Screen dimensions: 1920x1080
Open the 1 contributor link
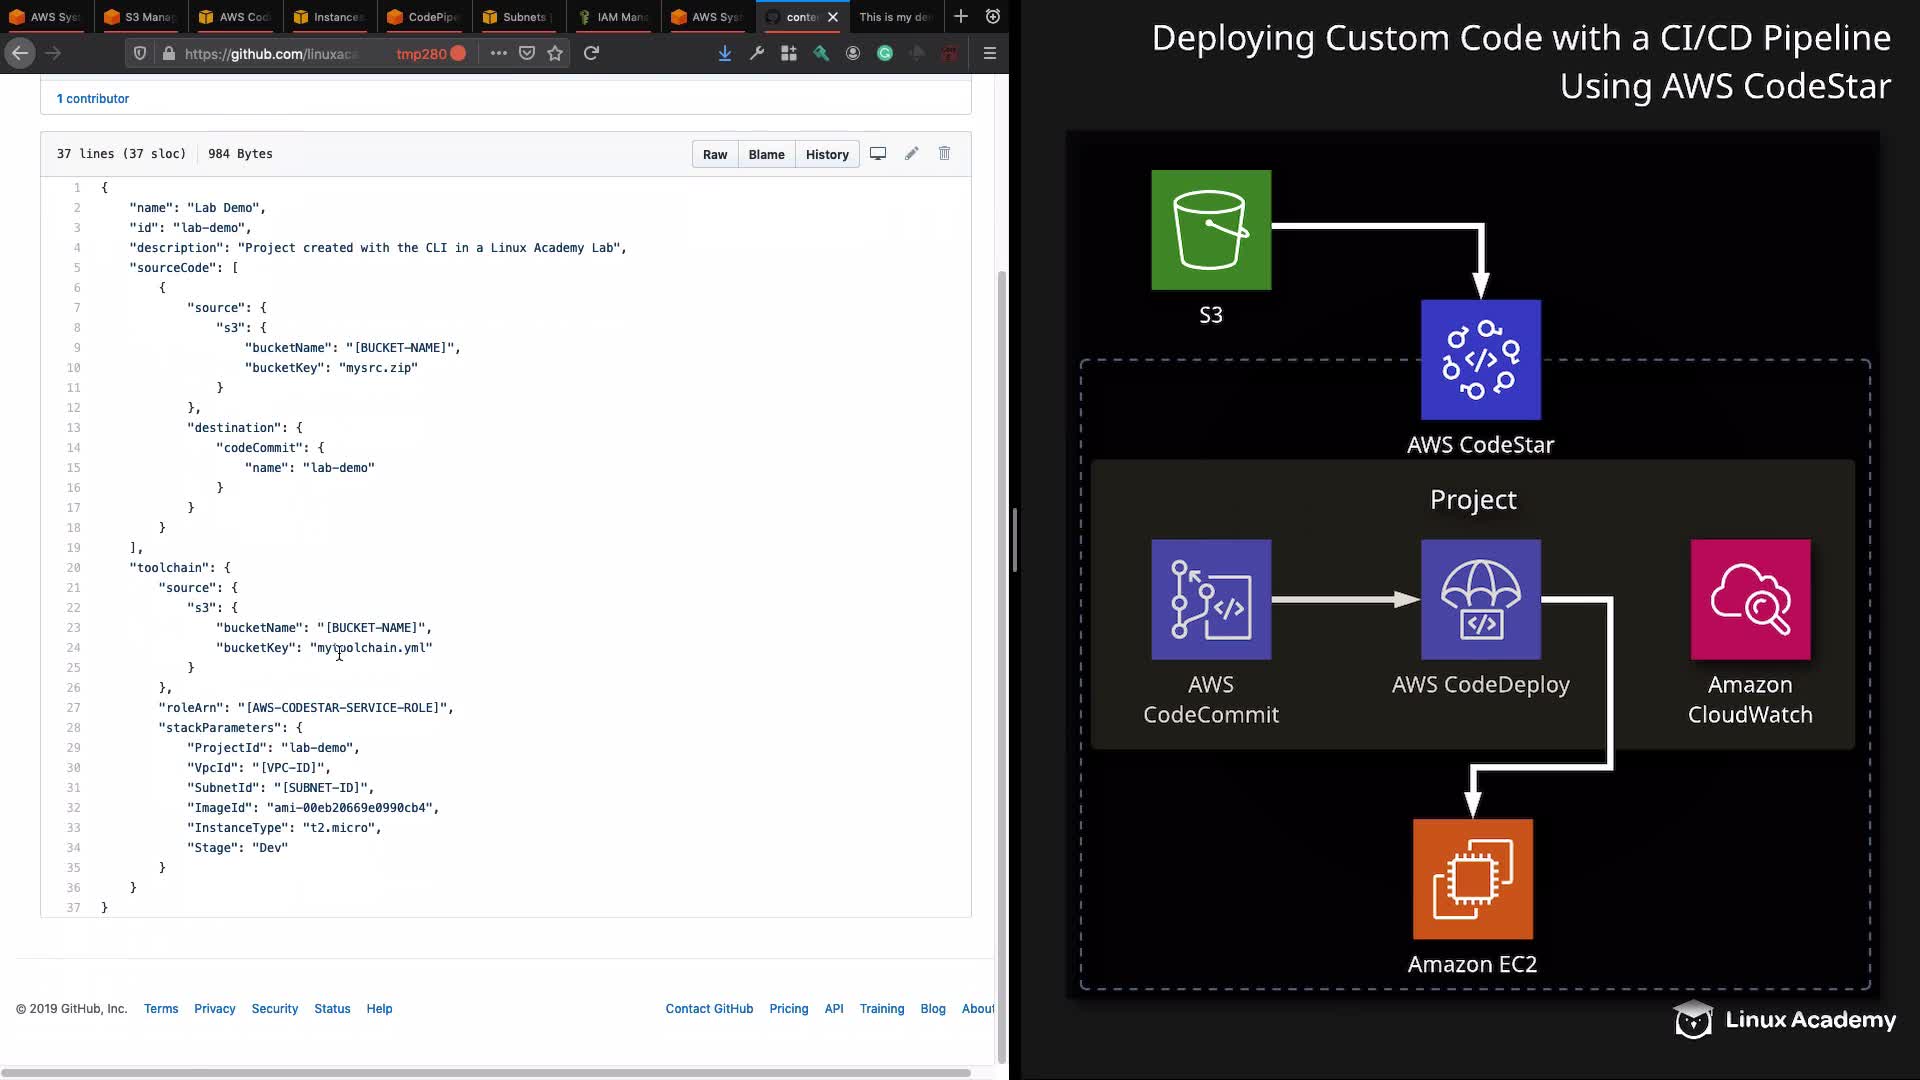click(x=93, y=99)
